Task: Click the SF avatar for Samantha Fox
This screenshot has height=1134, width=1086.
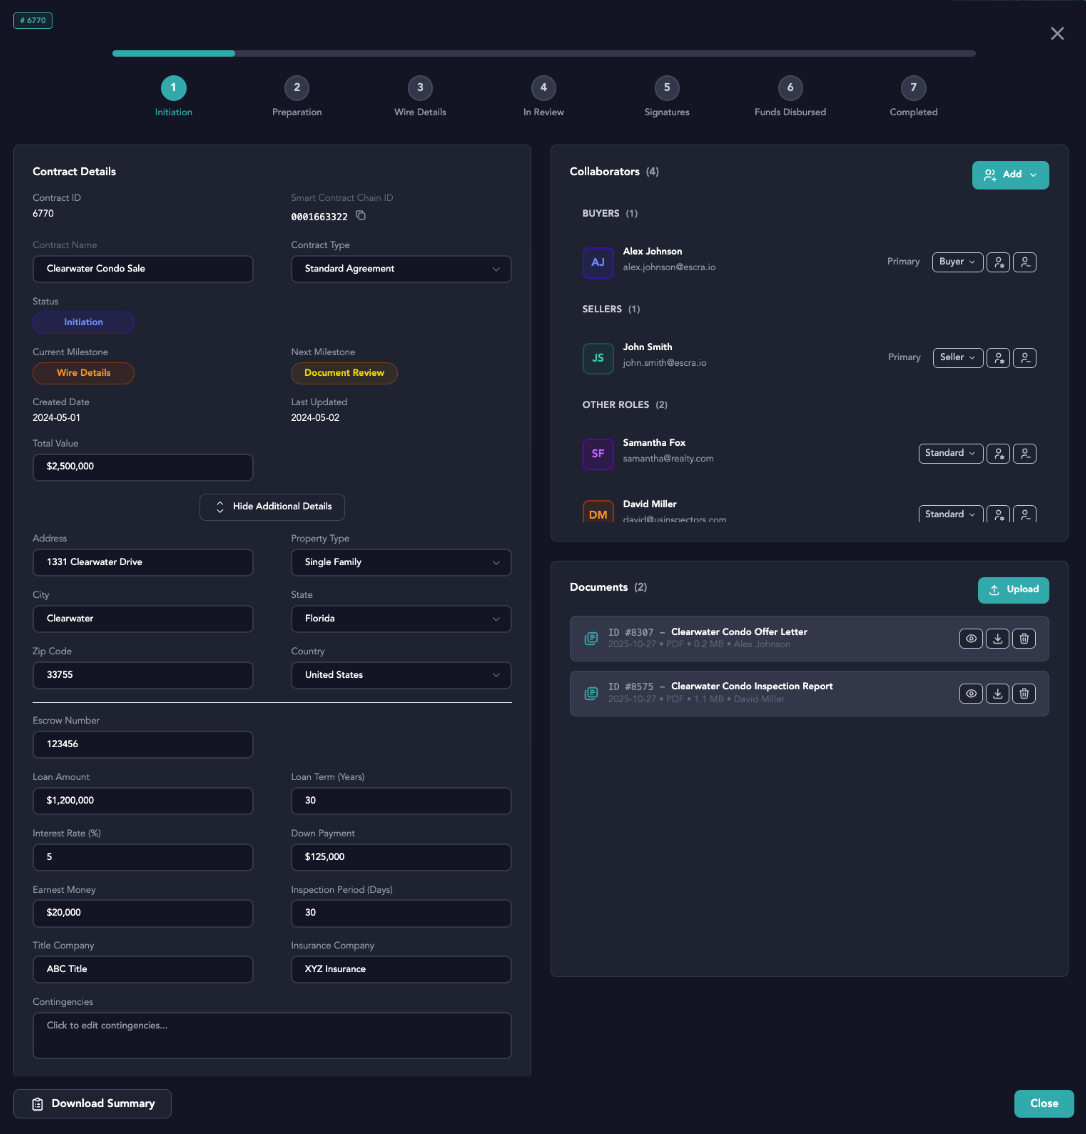Action: pos(598,453)
